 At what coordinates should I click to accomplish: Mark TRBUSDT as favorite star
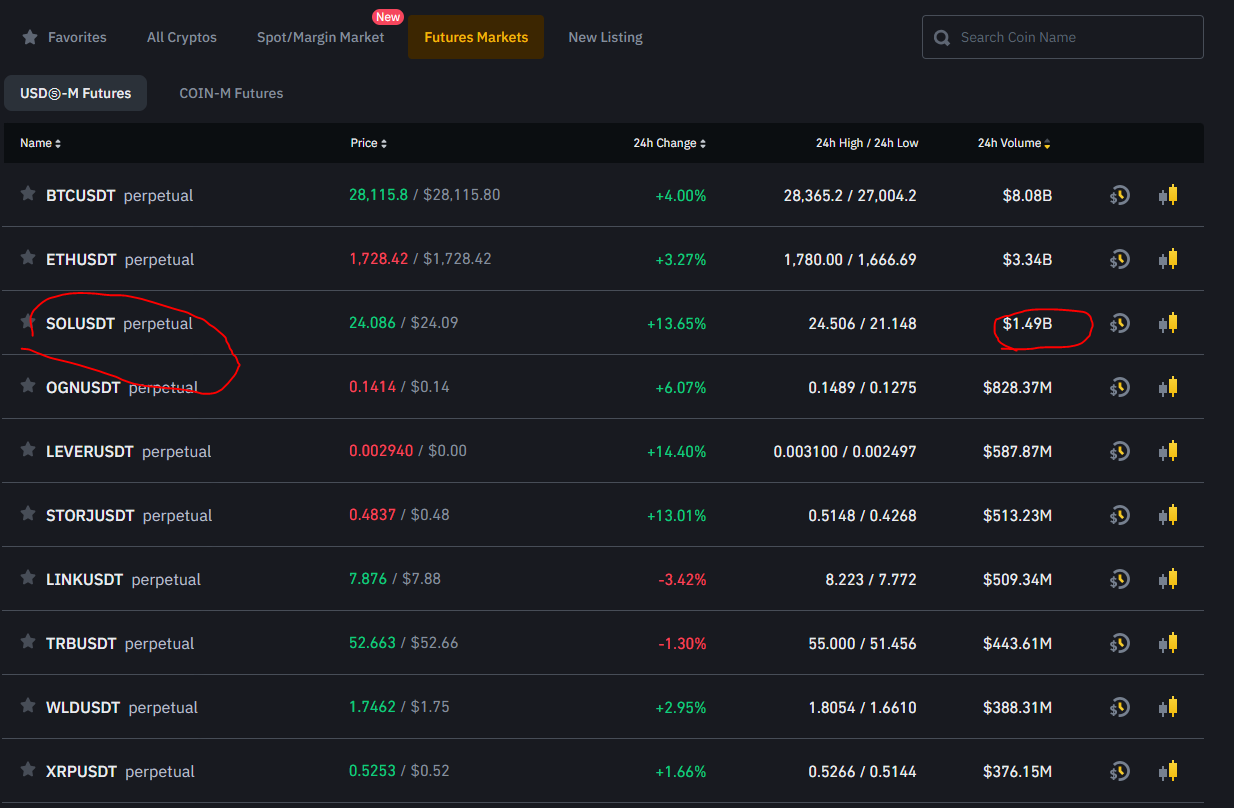[x=28, y=642]
